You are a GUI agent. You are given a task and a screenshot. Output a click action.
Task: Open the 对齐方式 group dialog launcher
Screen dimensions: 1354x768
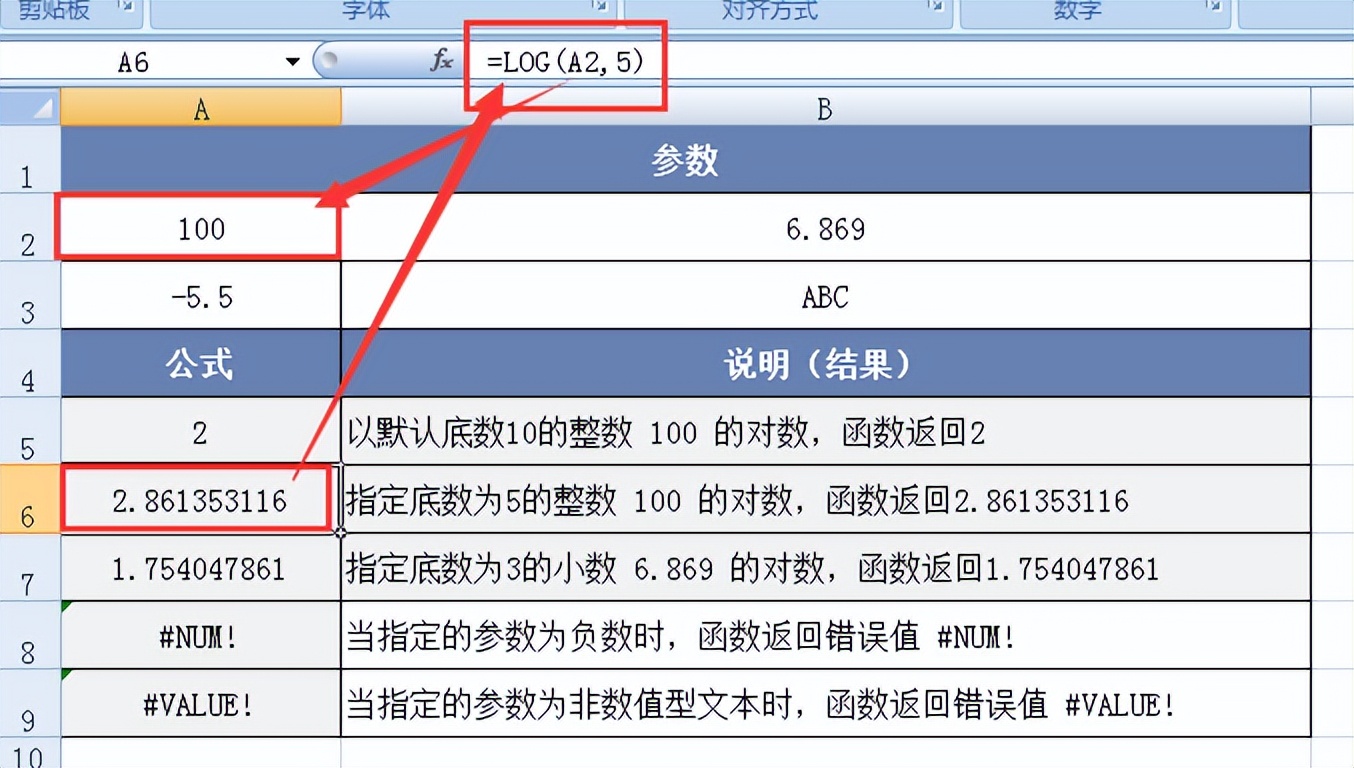tap(936, 8)
